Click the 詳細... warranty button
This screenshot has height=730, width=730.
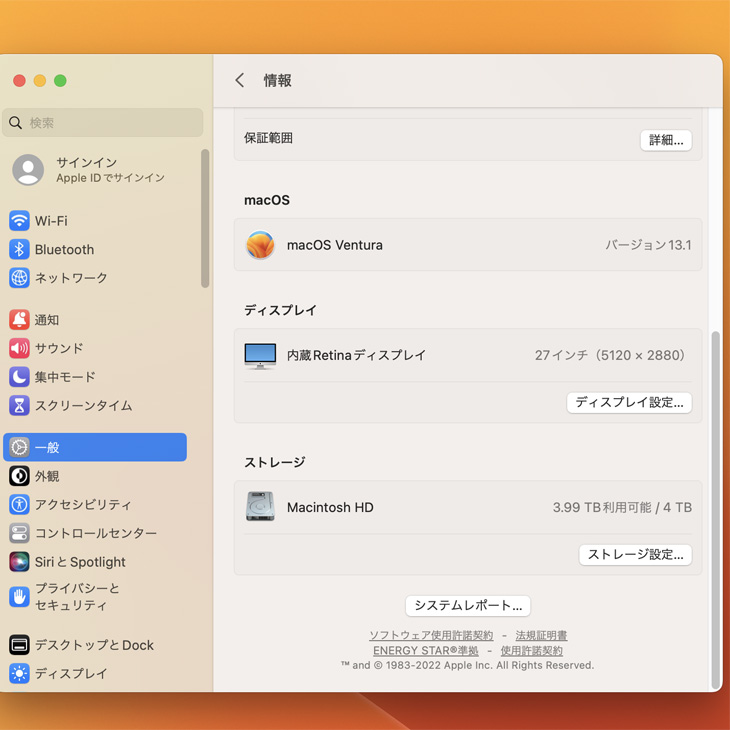pos(666,140)
